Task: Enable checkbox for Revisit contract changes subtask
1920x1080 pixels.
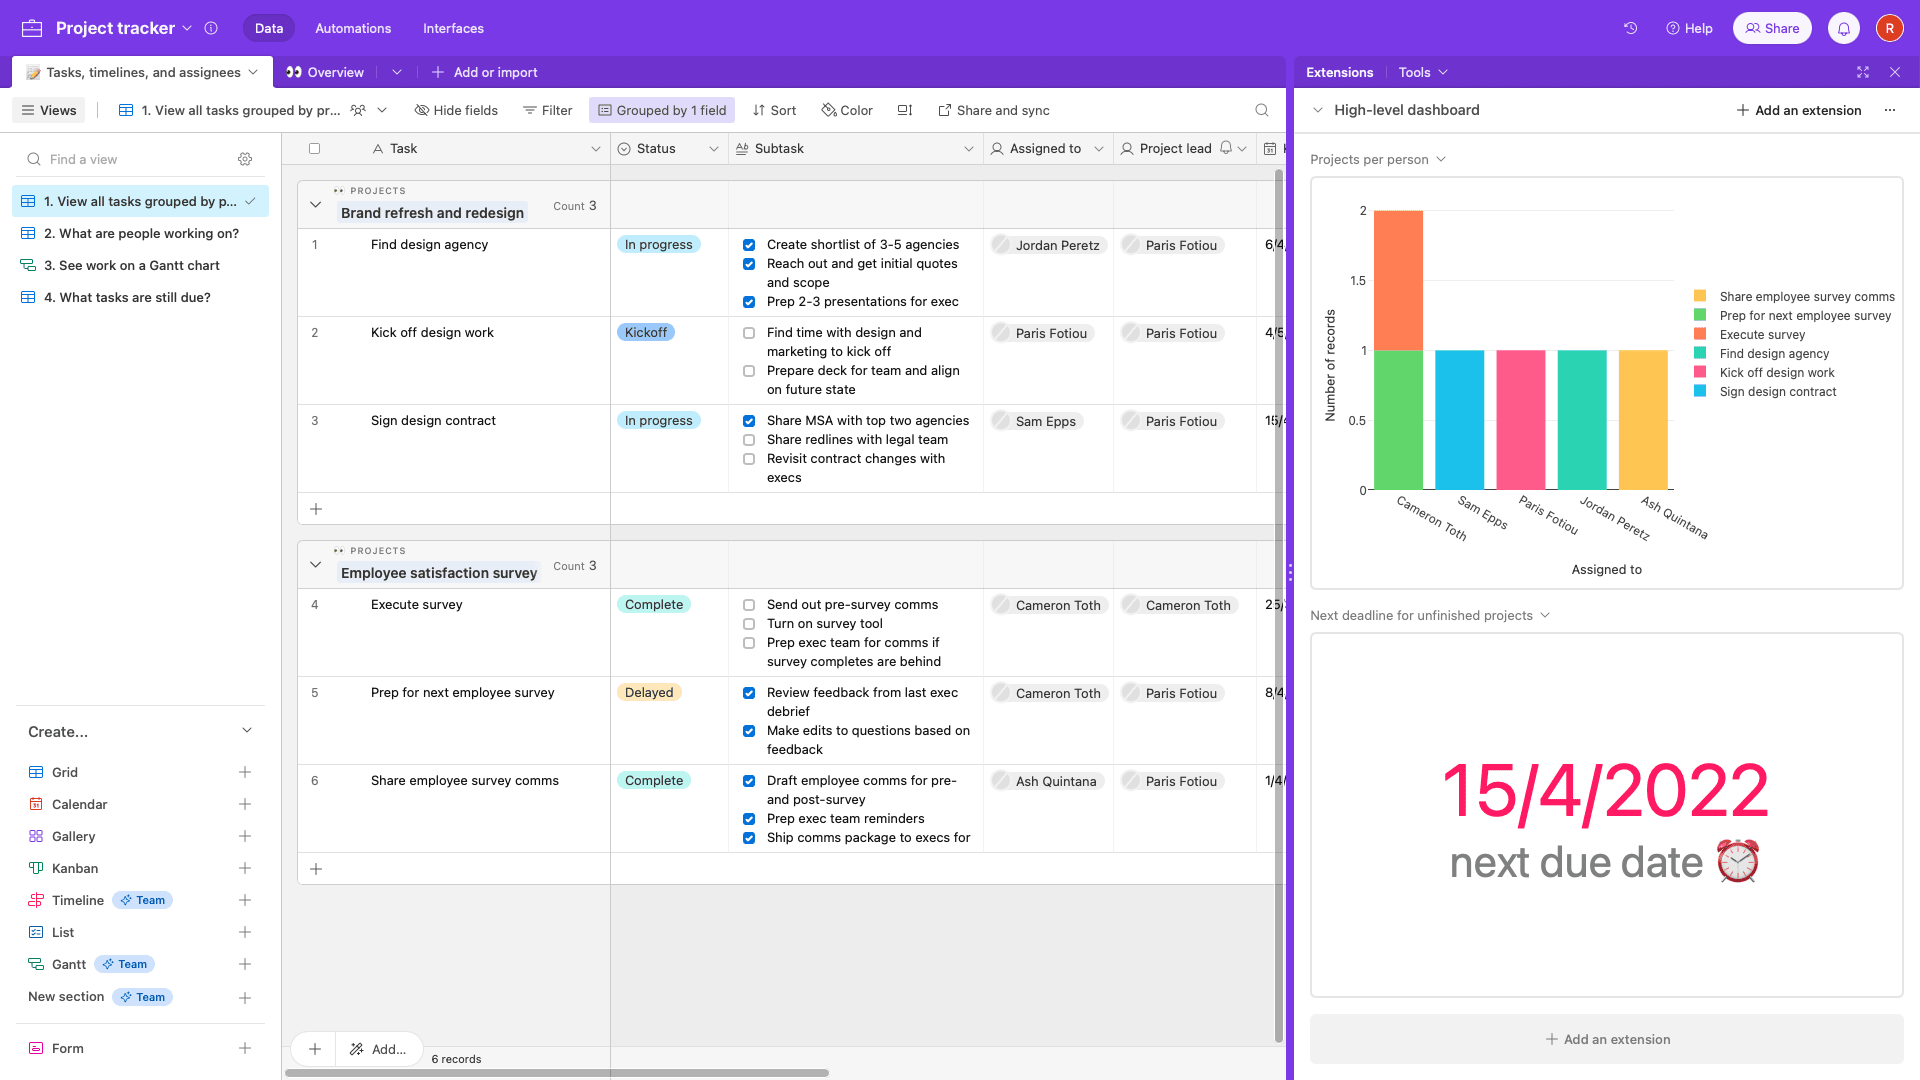Action: click(749, 459)
